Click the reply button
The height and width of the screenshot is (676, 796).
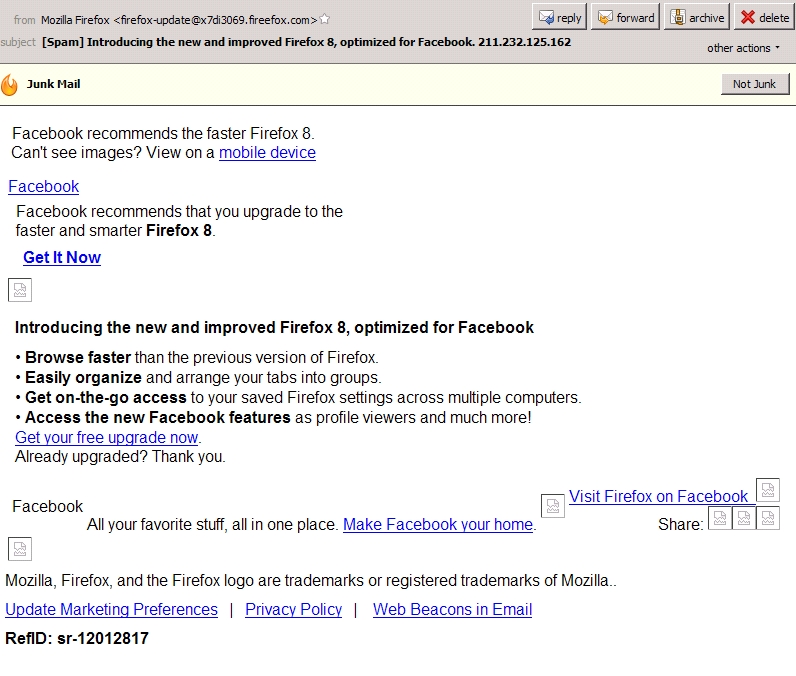559,17
